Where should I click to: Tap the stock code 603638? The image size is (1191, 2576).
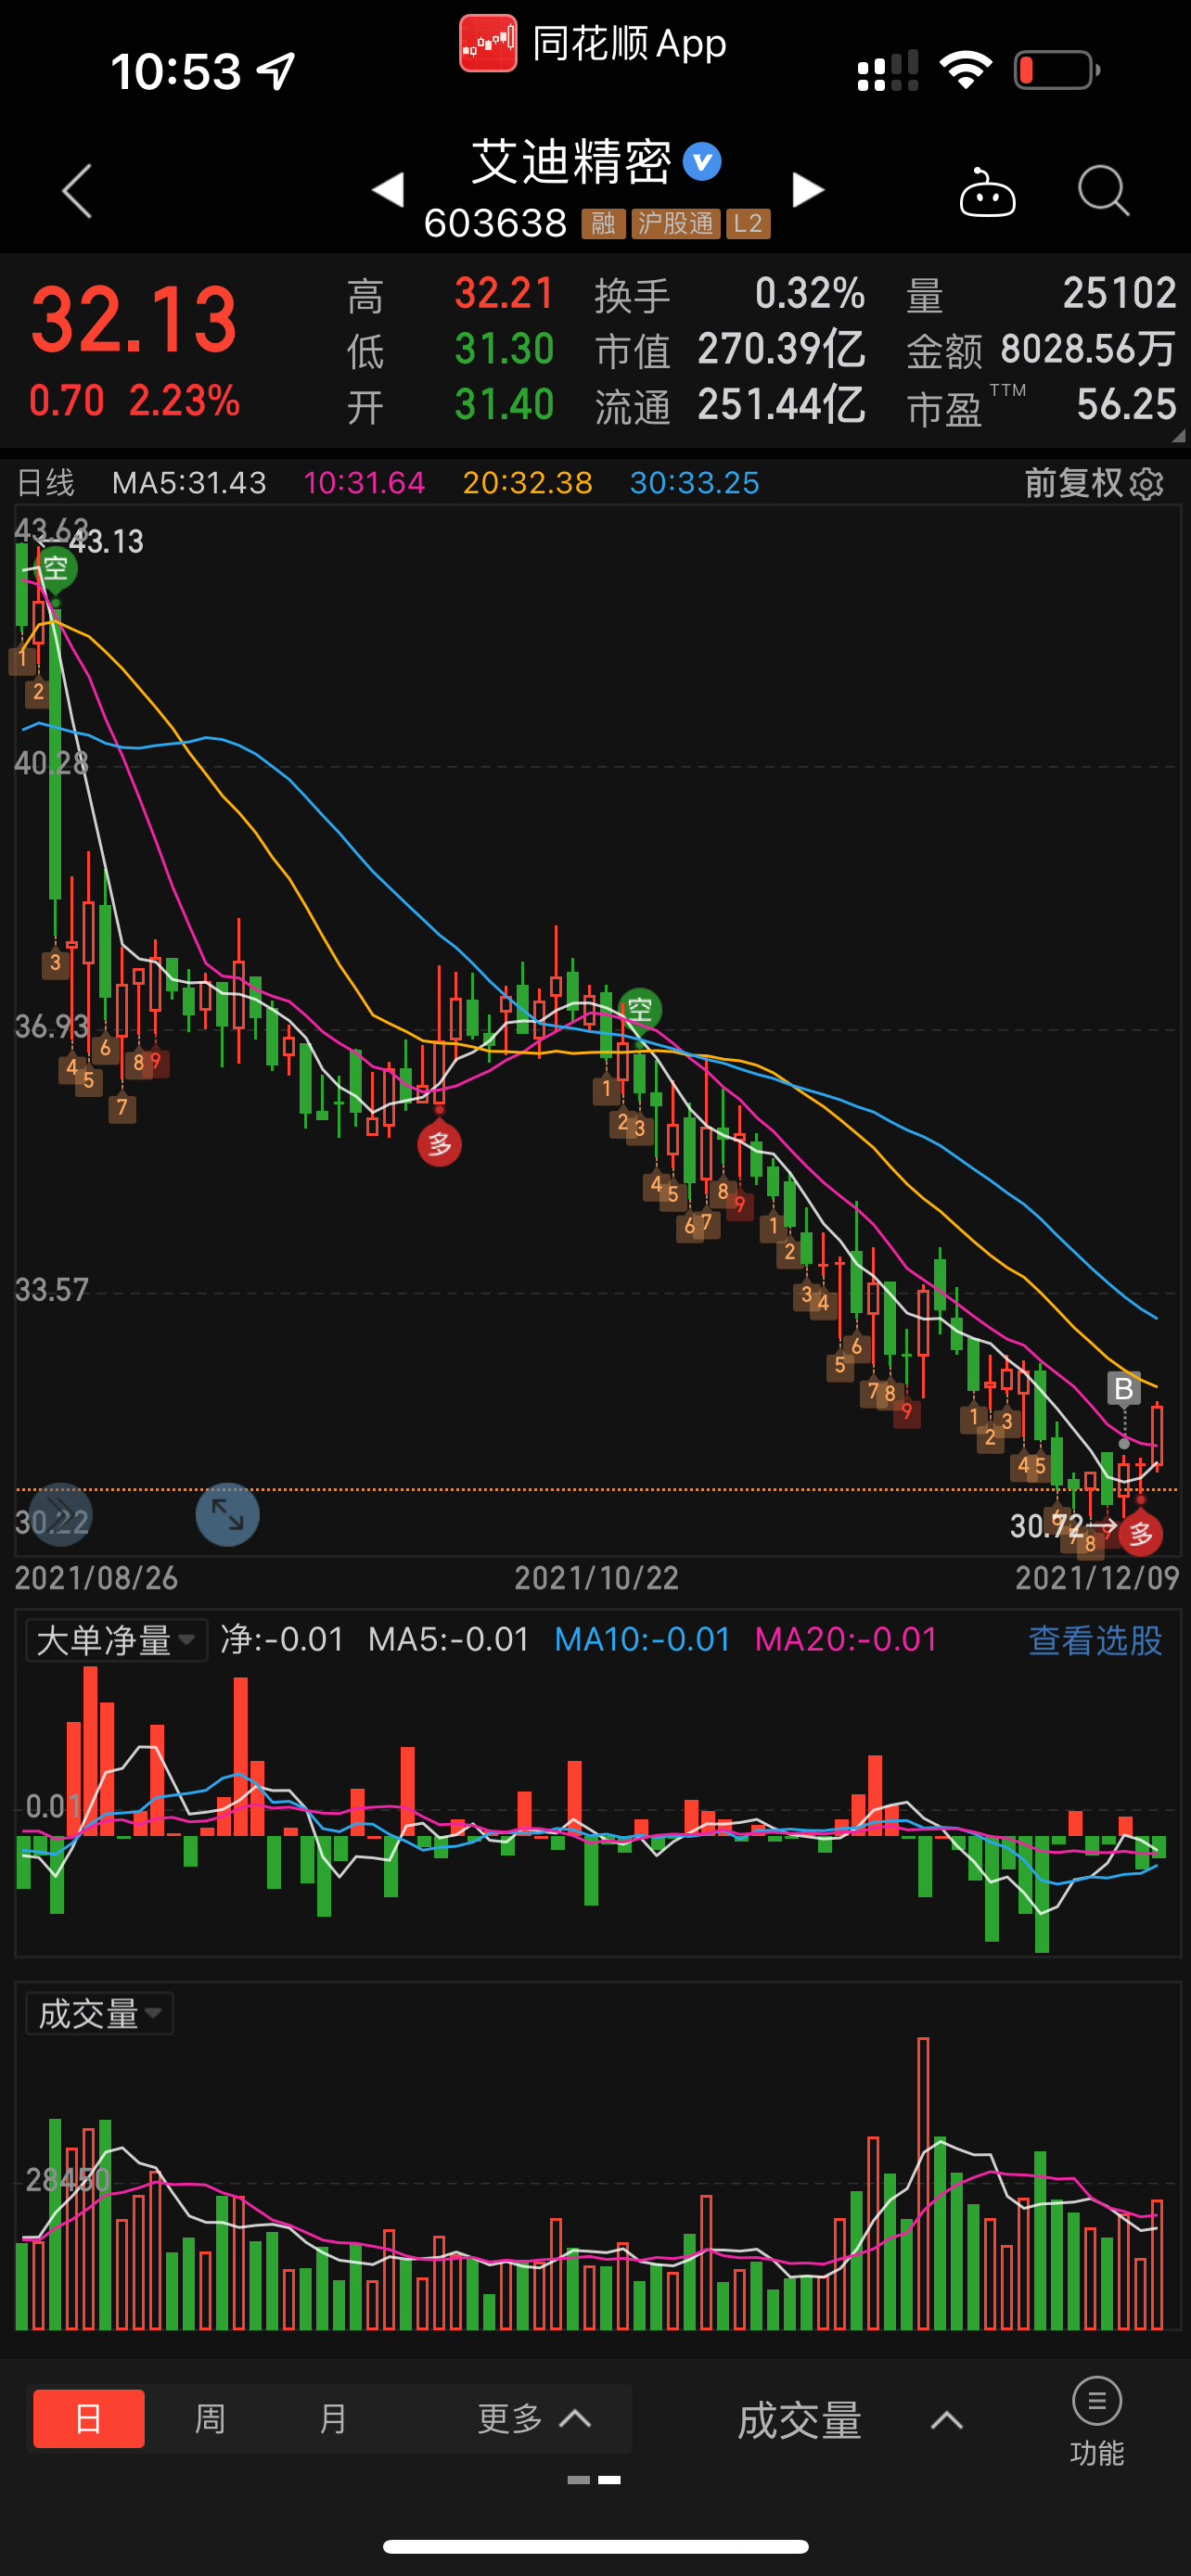[x=495, y=223]
